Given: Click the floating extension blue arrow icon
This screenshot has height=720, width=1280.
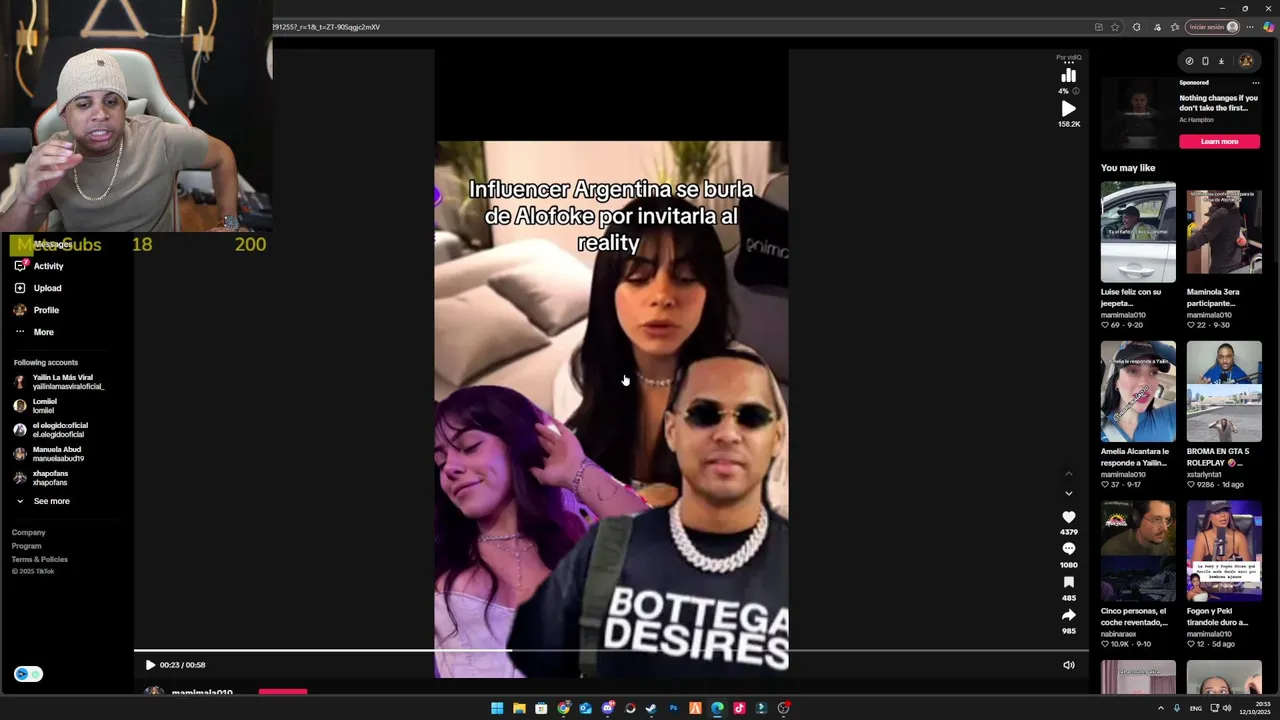Looking at the screenshot, I should (22, 674).
